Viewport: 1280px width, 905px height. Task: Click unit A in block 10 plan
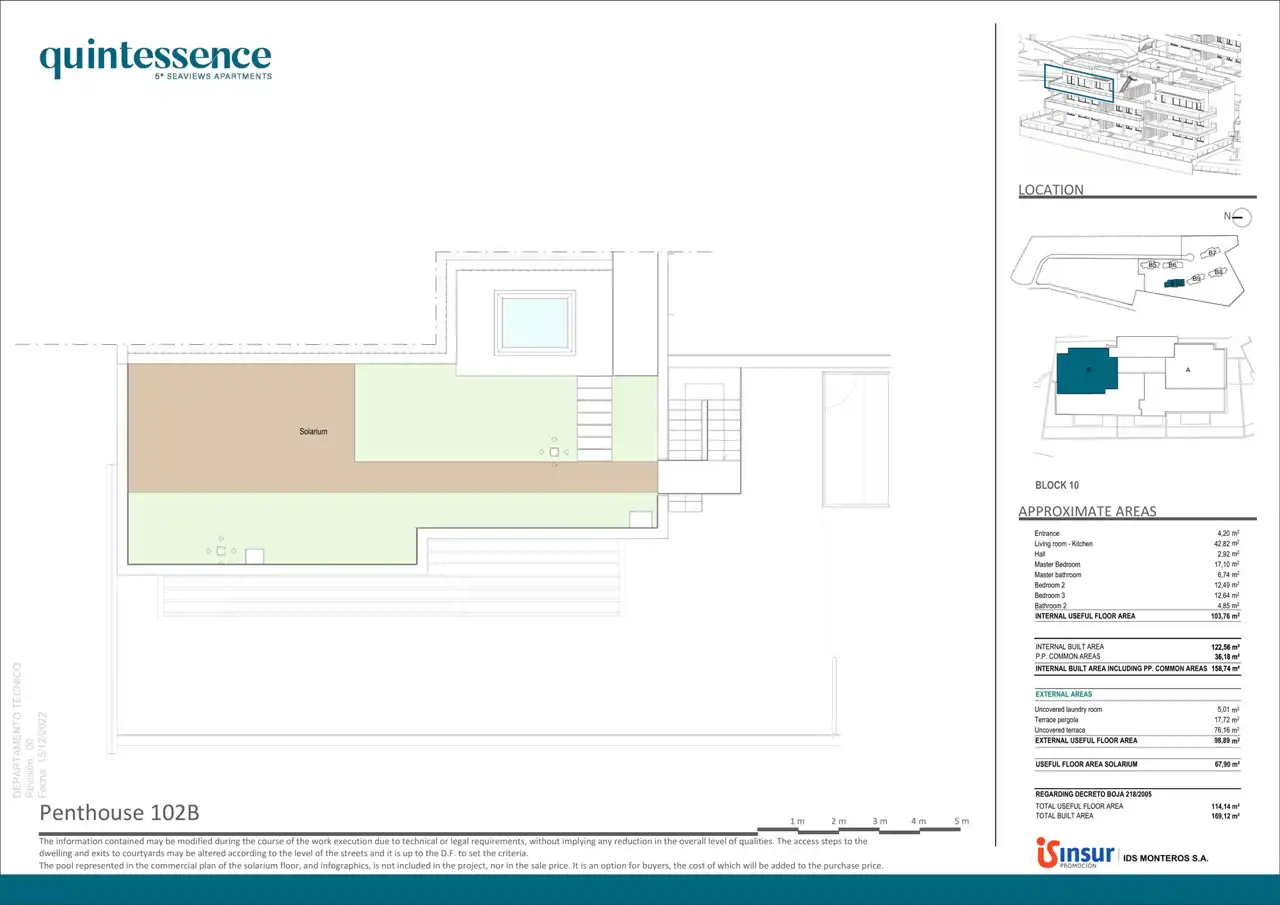pyautogui.click(x=1188, y=369)
